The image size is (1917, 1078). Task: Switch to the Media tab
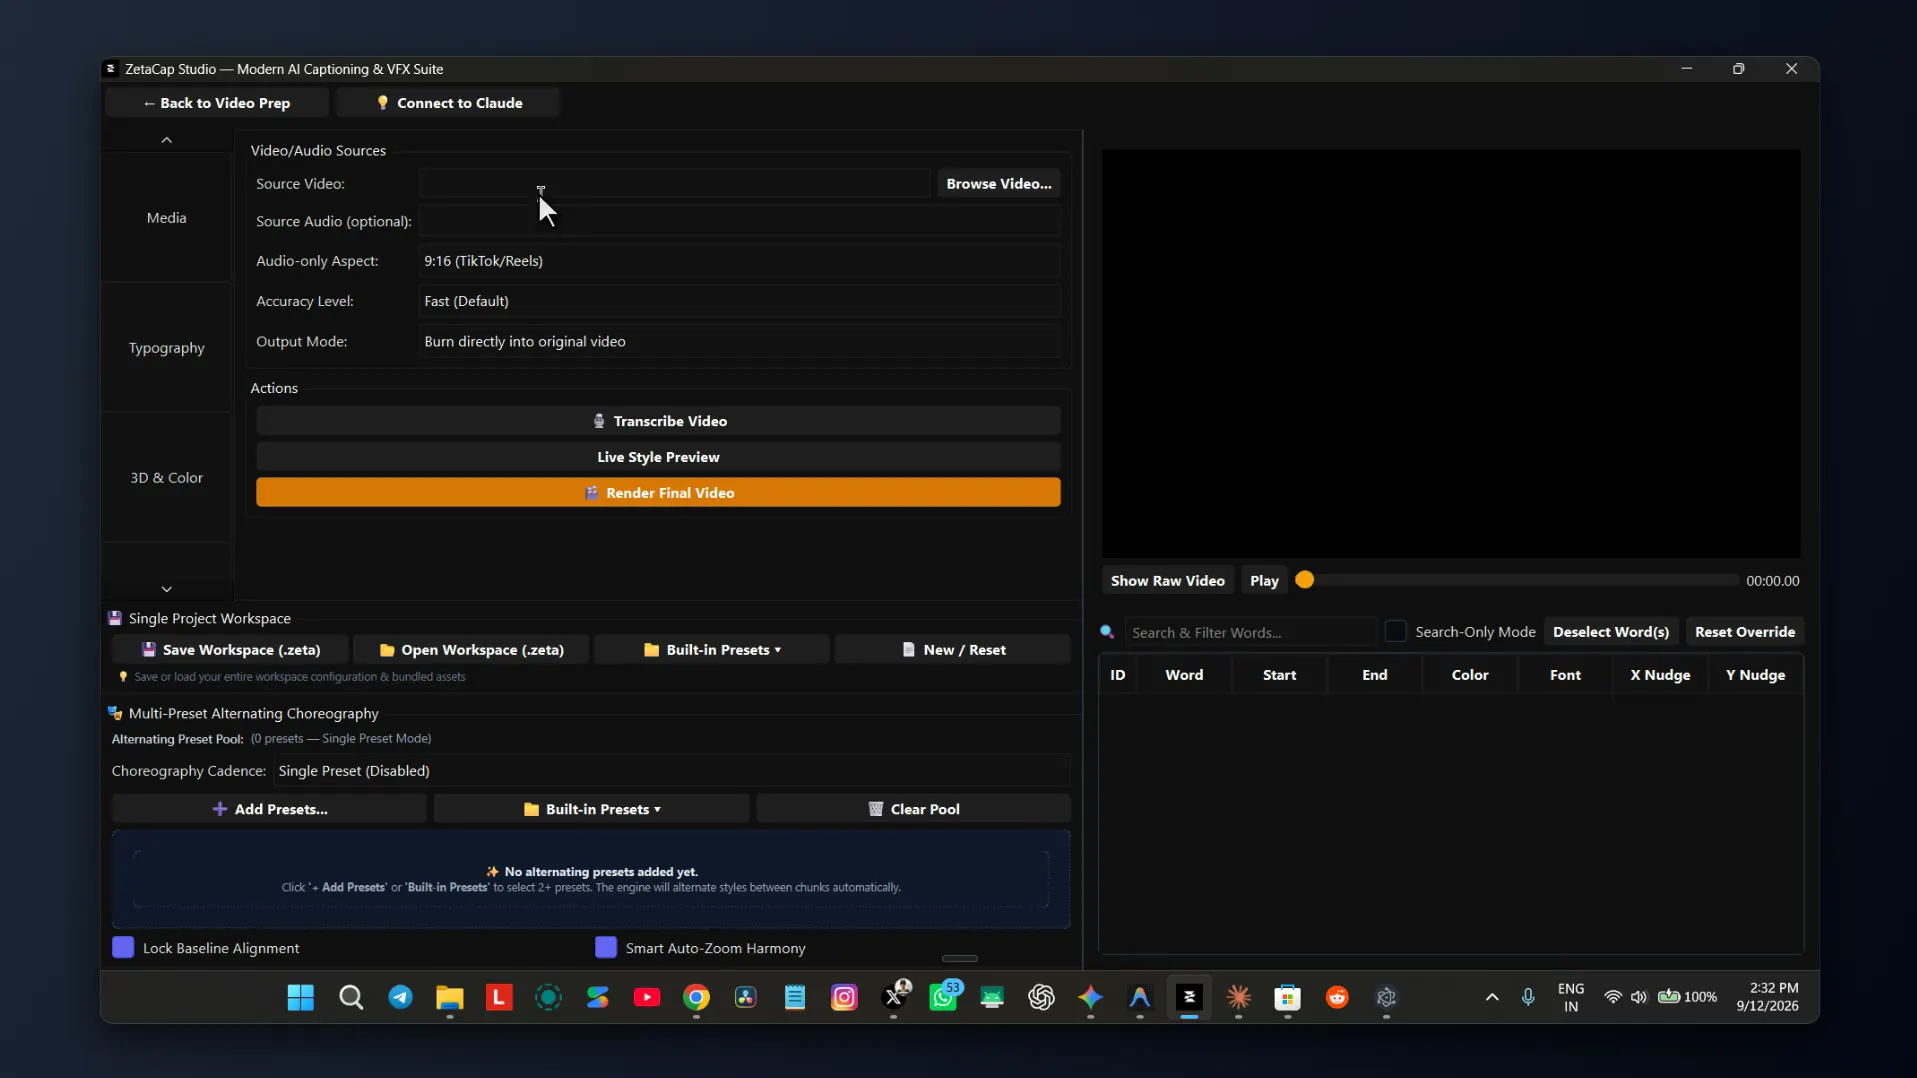(166, 217)
